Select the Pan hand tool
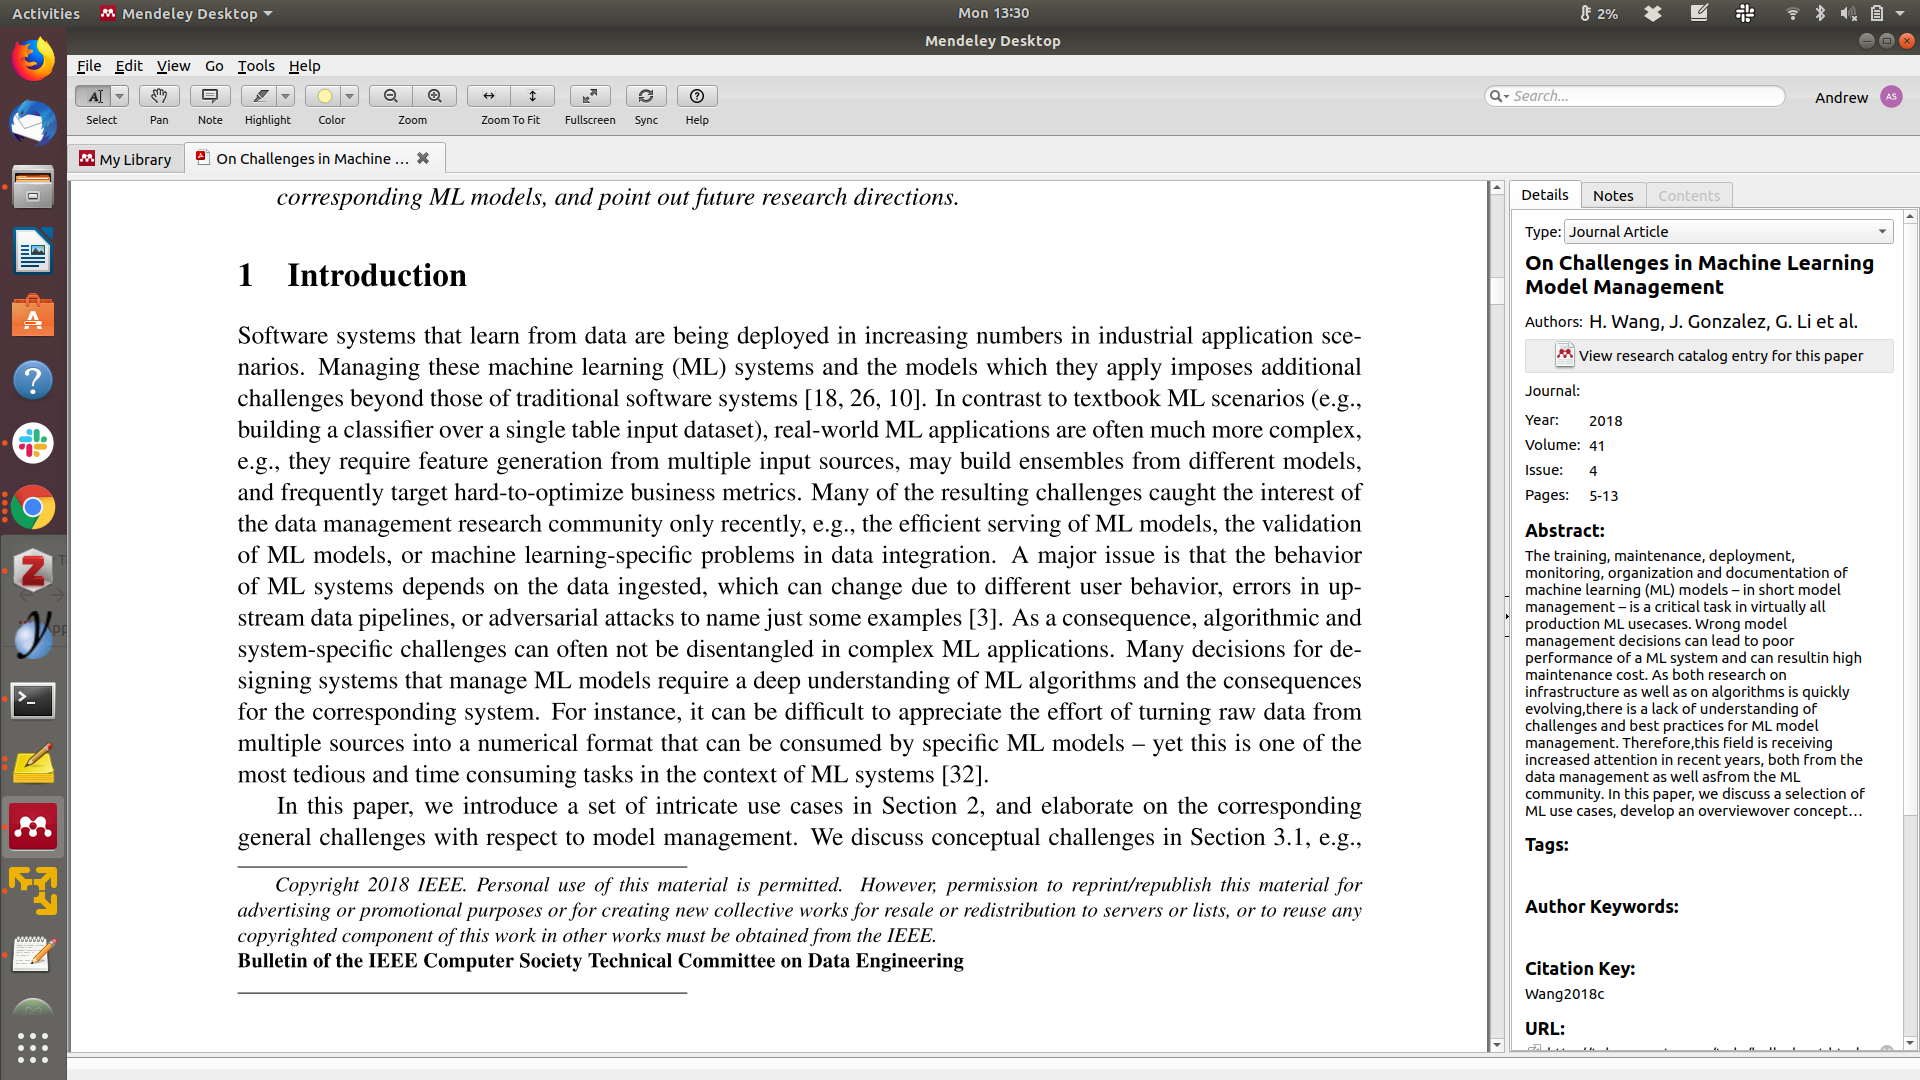 pos(159,96)
